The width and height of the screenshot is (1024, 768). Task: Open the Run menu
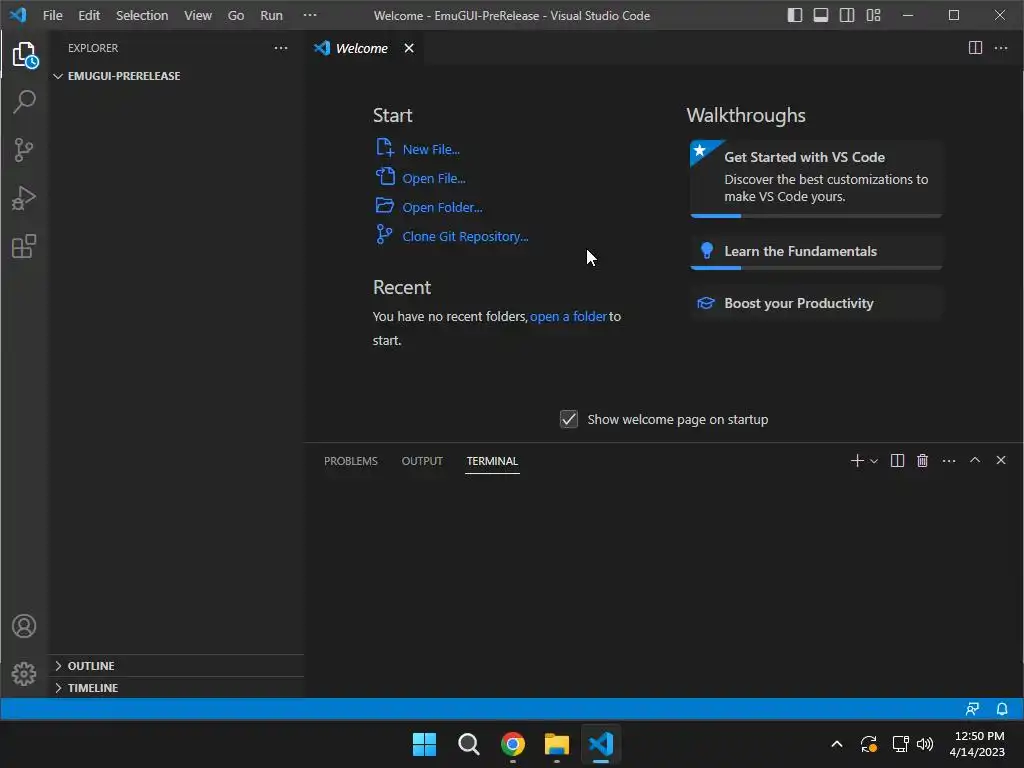pyautogui.click(x=271, y=15)
